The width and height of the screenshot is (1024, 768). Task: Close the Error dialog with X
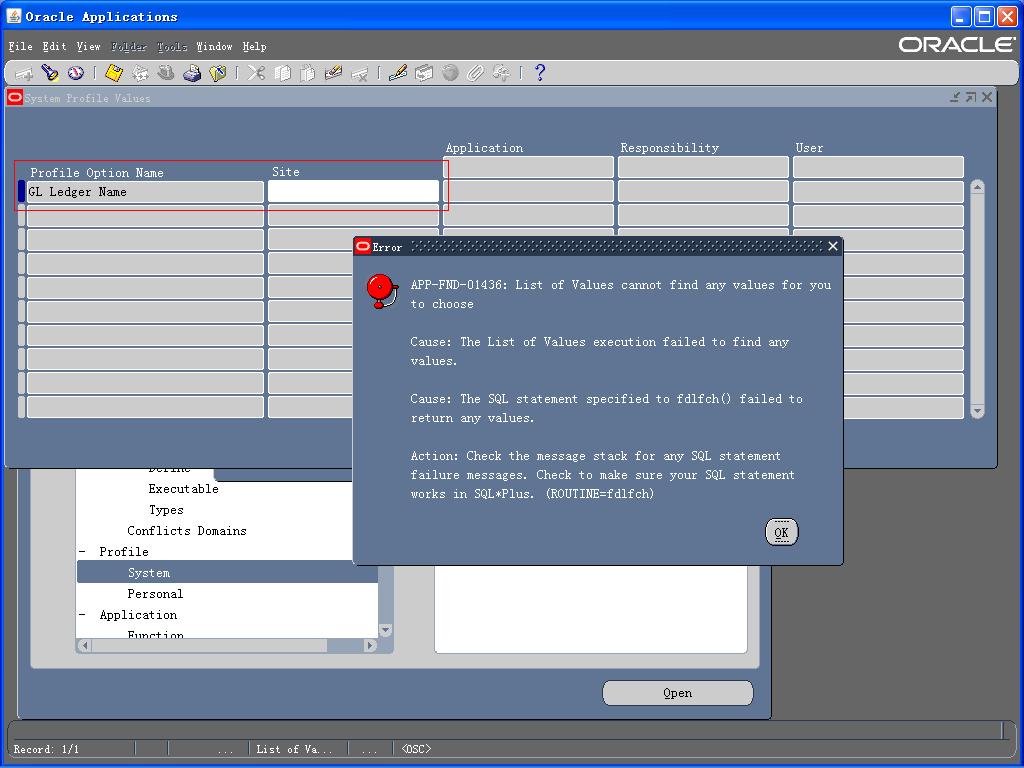click(x=833, y=246)
